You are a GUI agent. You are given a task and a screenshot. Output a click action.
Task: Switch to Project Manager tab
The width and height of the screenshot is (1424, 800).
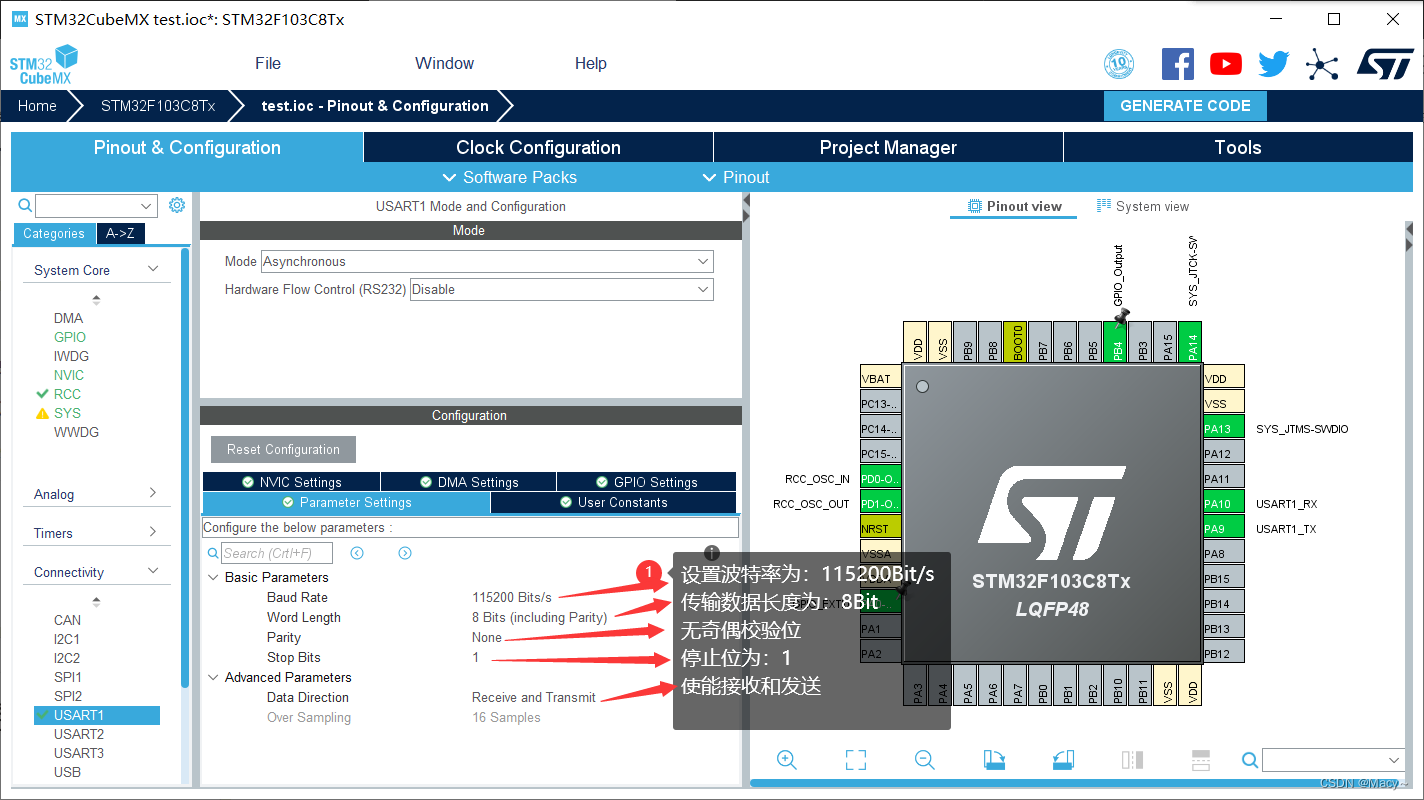[x=888, y=147]
